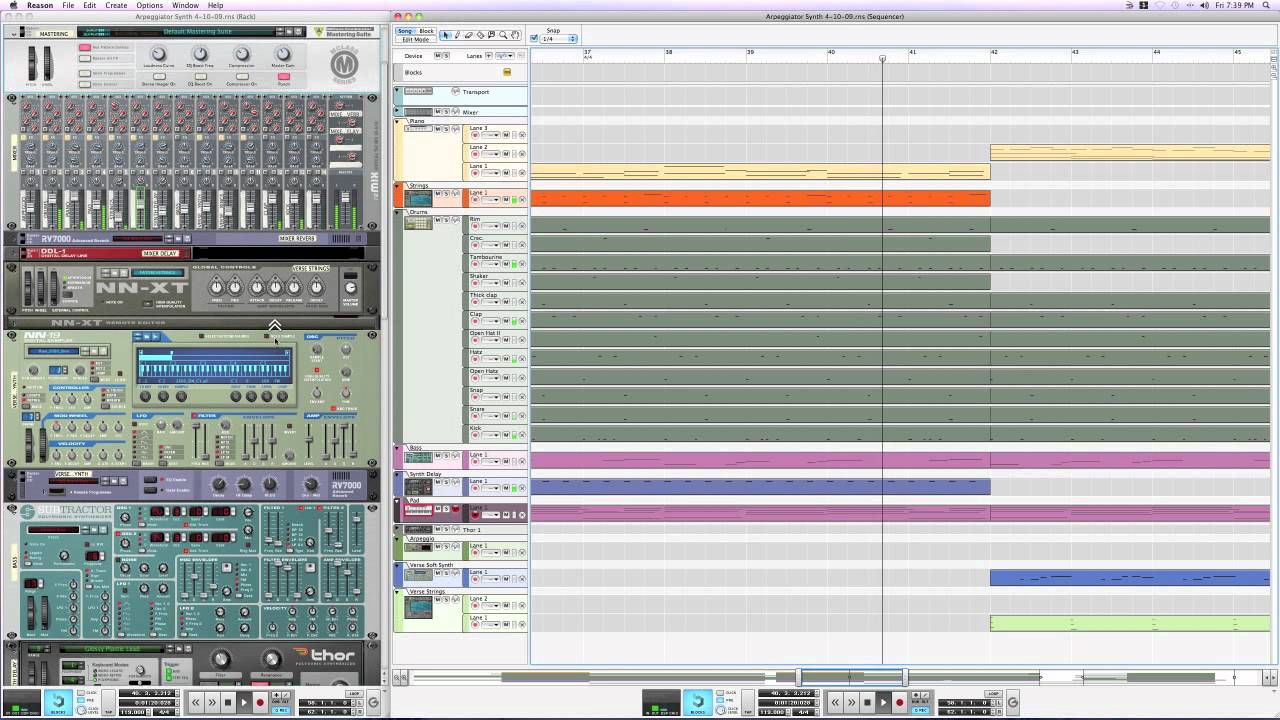Delete Synth Delay Lane 1 with X button
Screen dimensions: 1280x720
coord(522,488)
